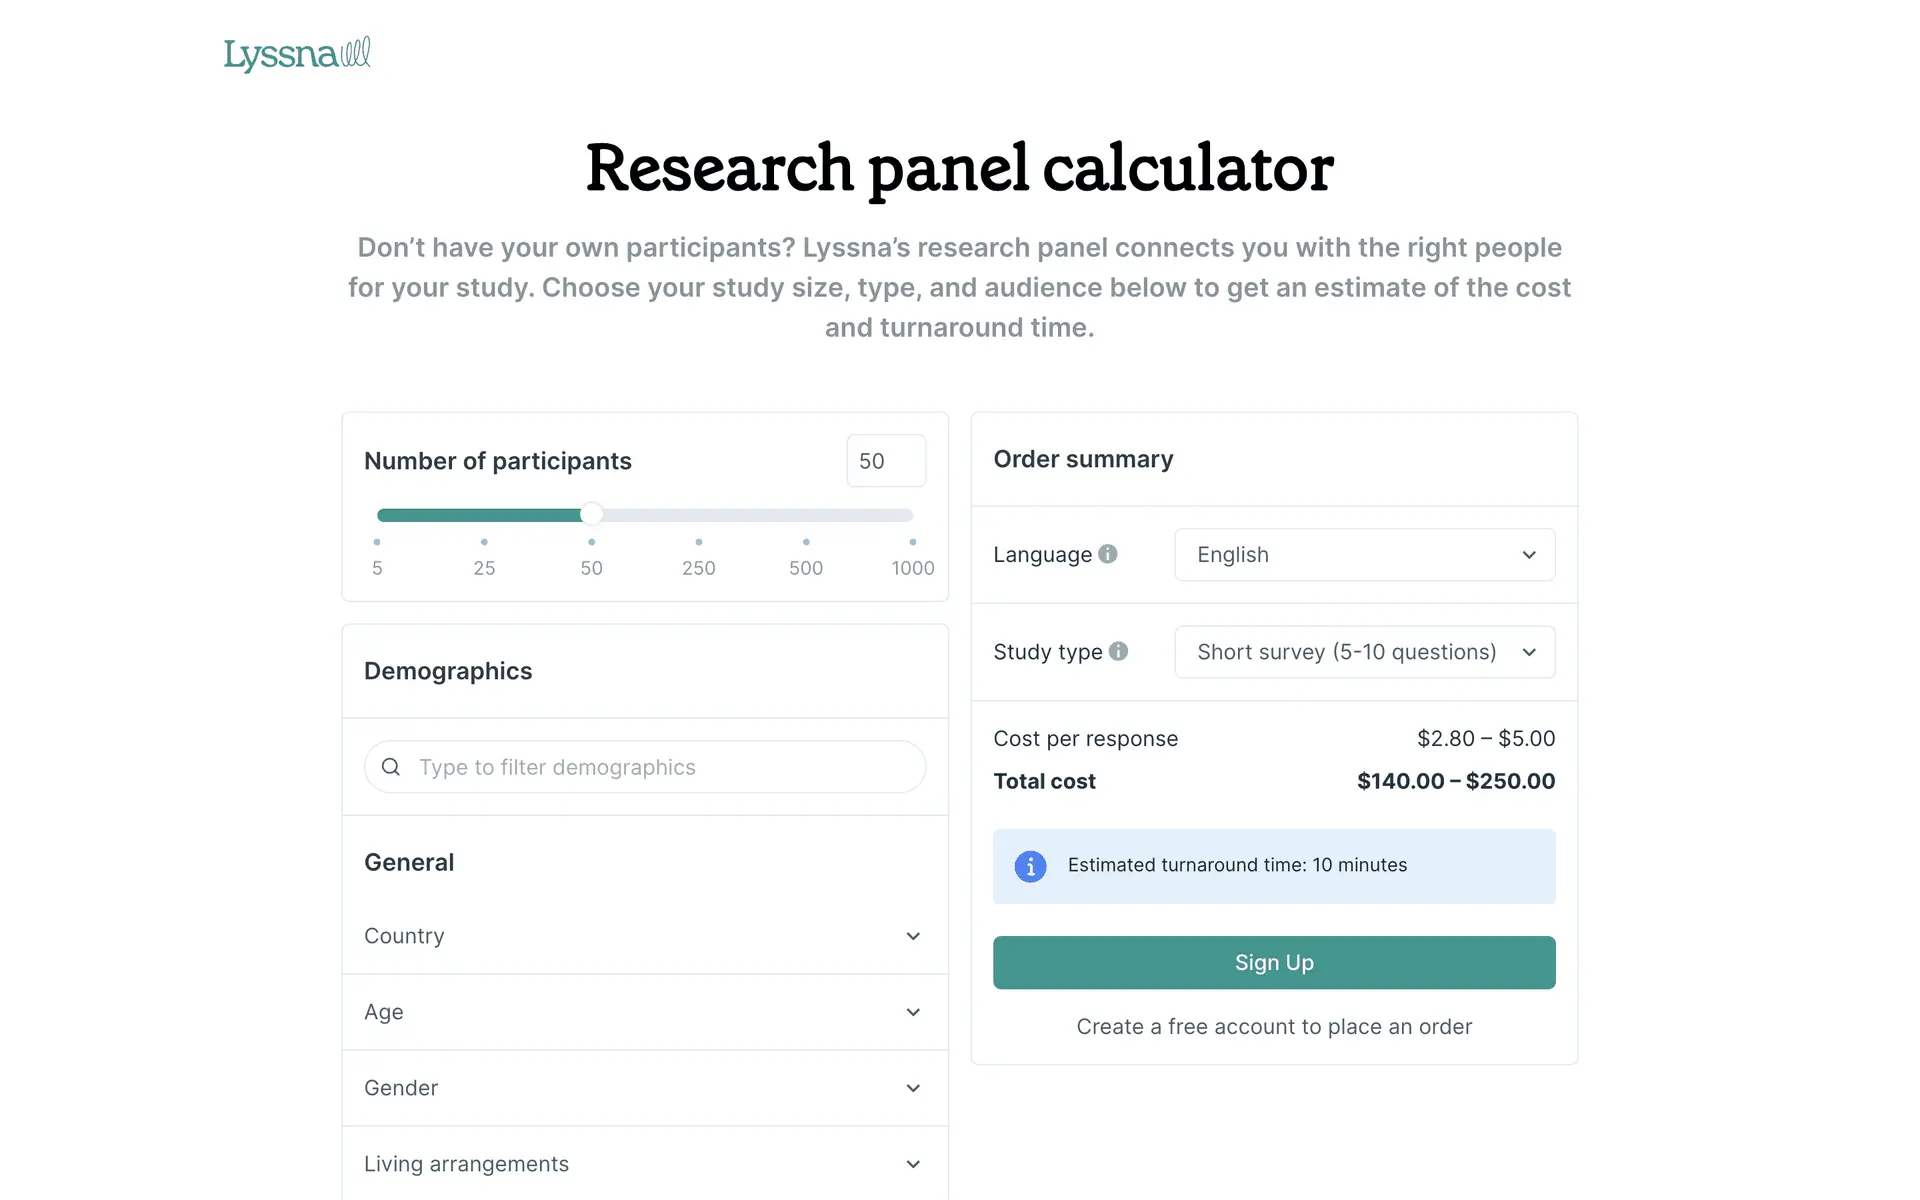Click the number of participants input box

885,461
